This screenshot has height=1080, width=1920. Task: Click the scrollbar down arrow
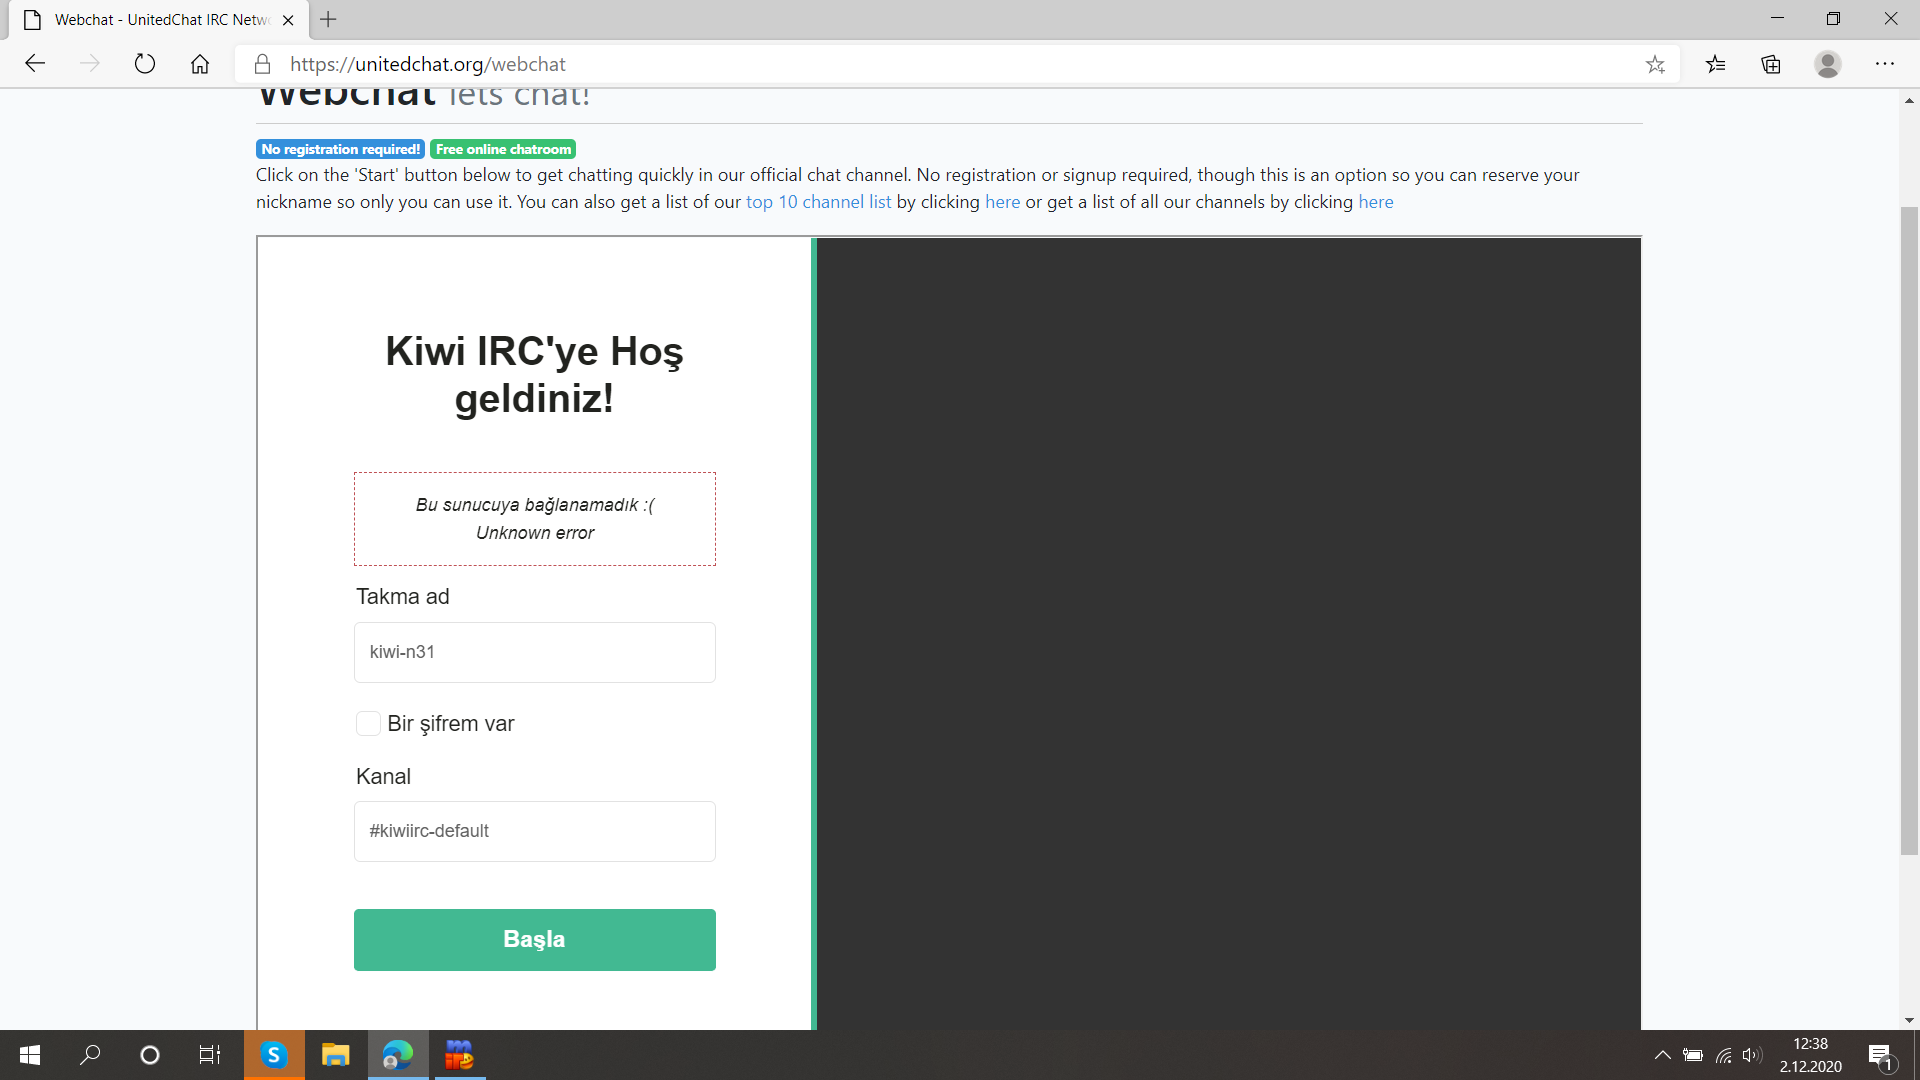click(1909, 1020)
